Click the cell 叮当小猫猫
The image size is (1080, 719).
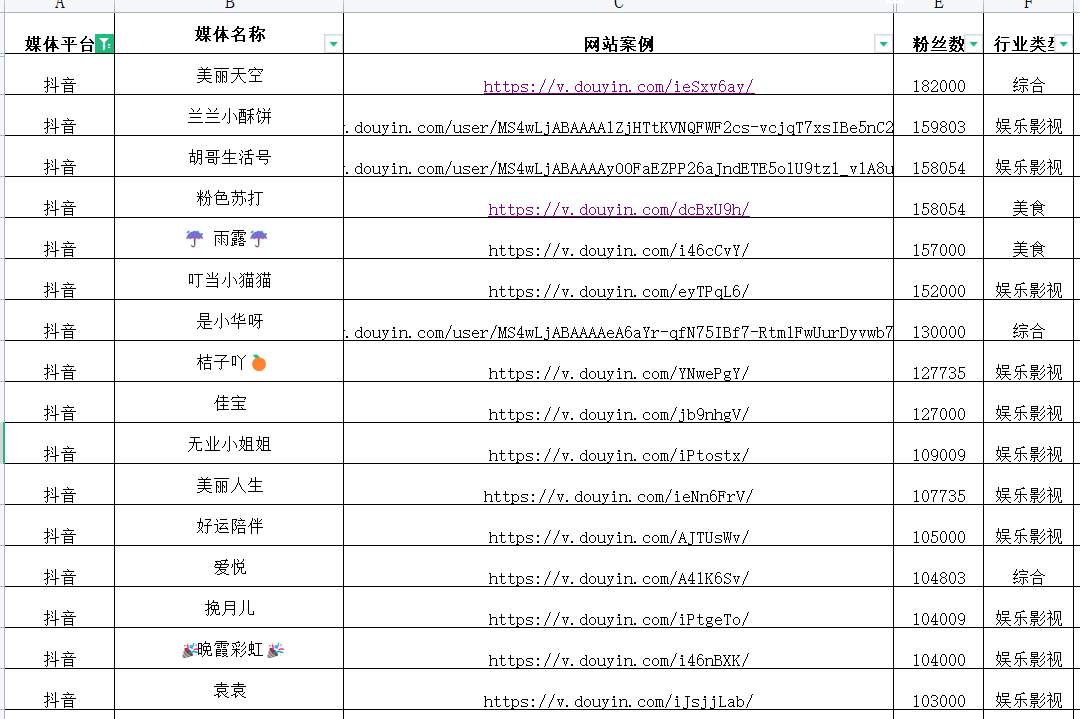[x=229, y=280]
